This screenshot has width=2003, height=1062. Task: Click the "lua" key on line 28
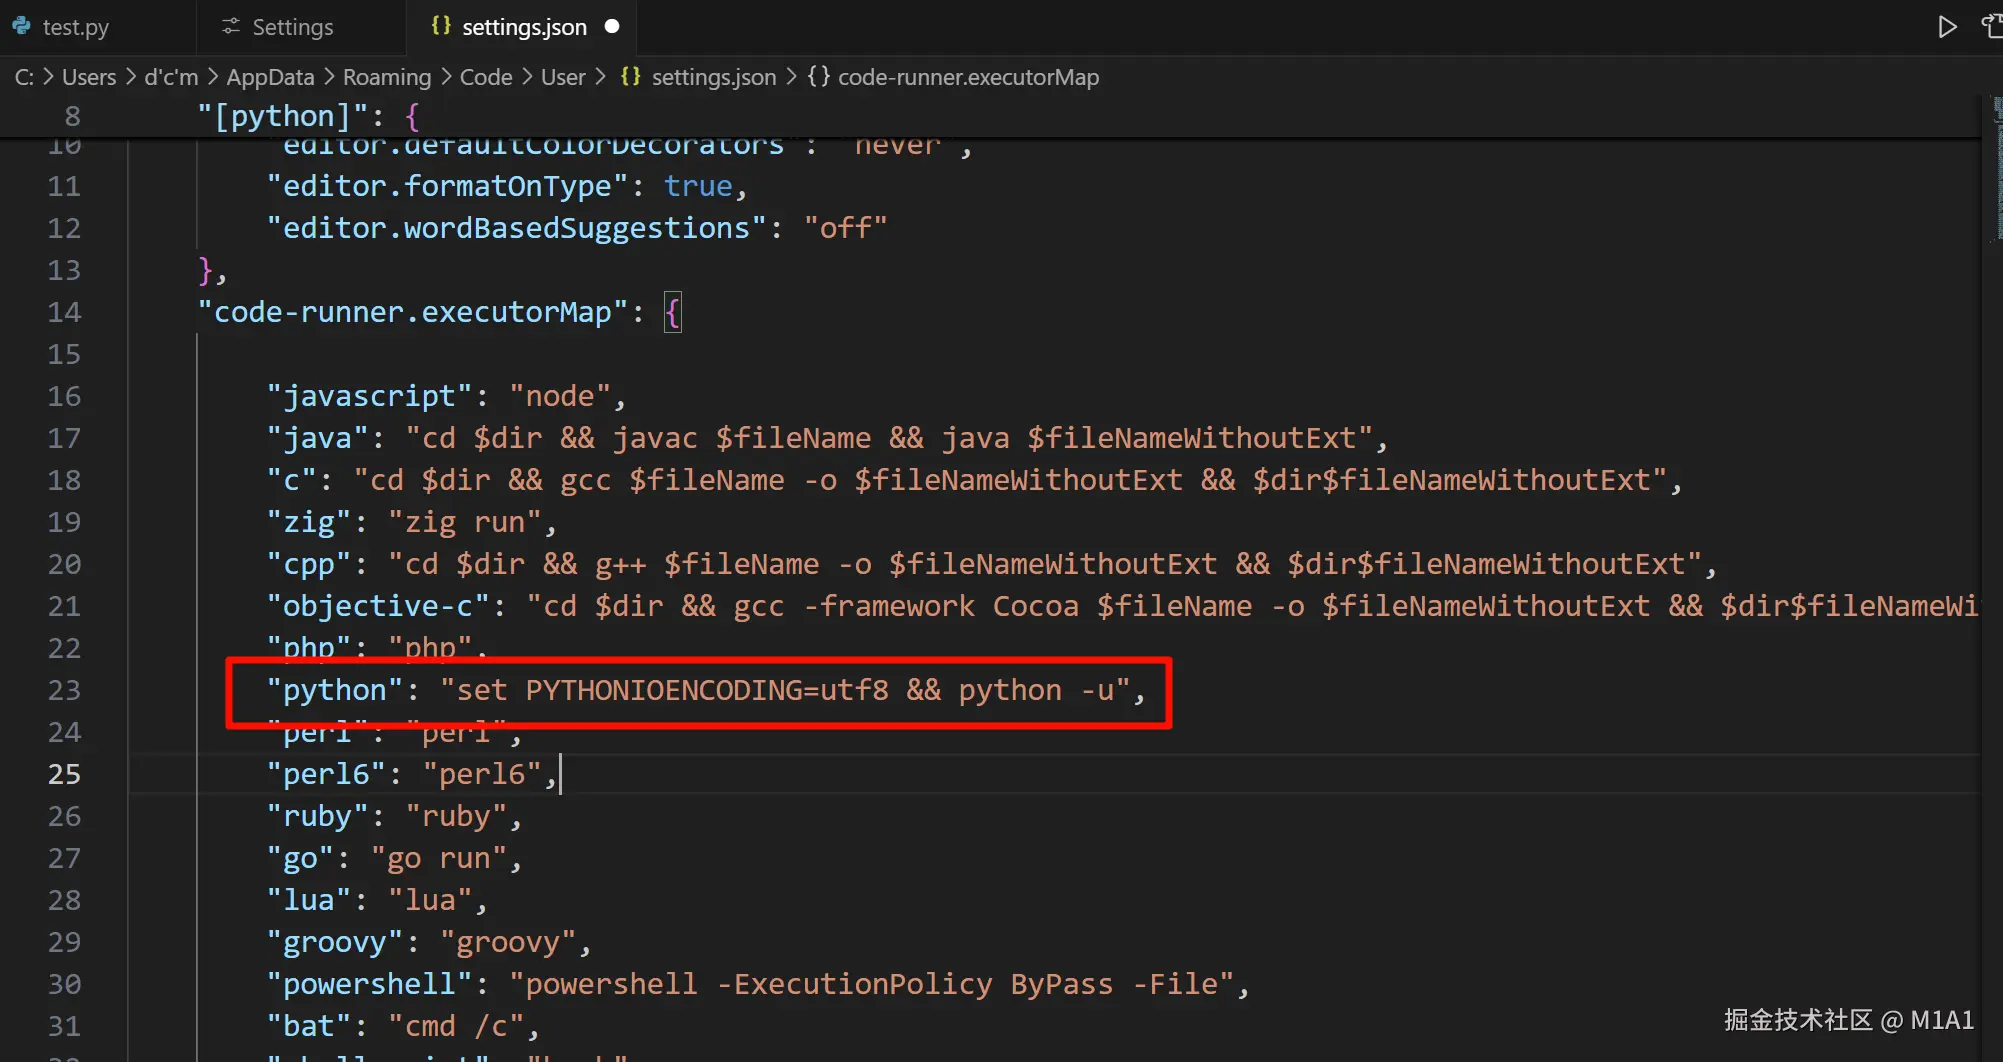point(309,900)
